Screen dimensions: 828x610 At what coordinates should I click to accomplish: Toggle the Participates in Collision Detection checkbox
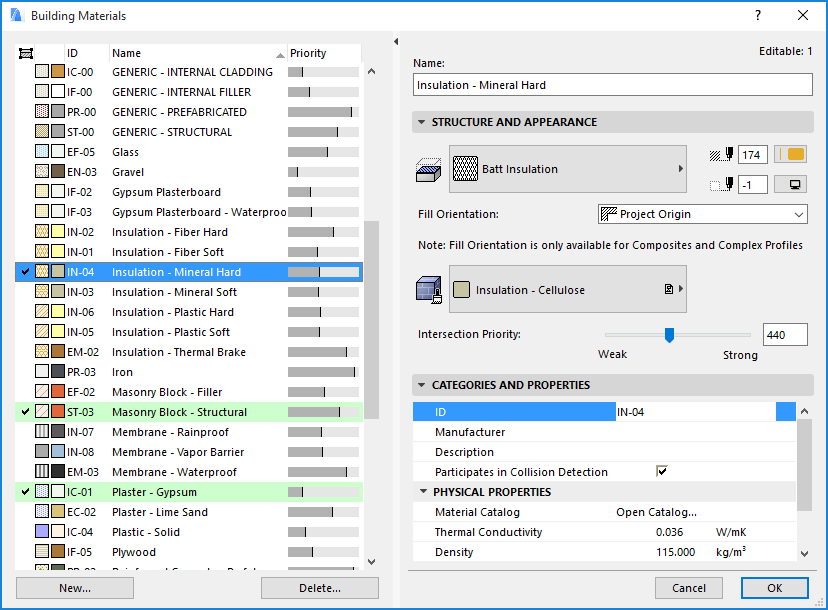click(662, 471)
